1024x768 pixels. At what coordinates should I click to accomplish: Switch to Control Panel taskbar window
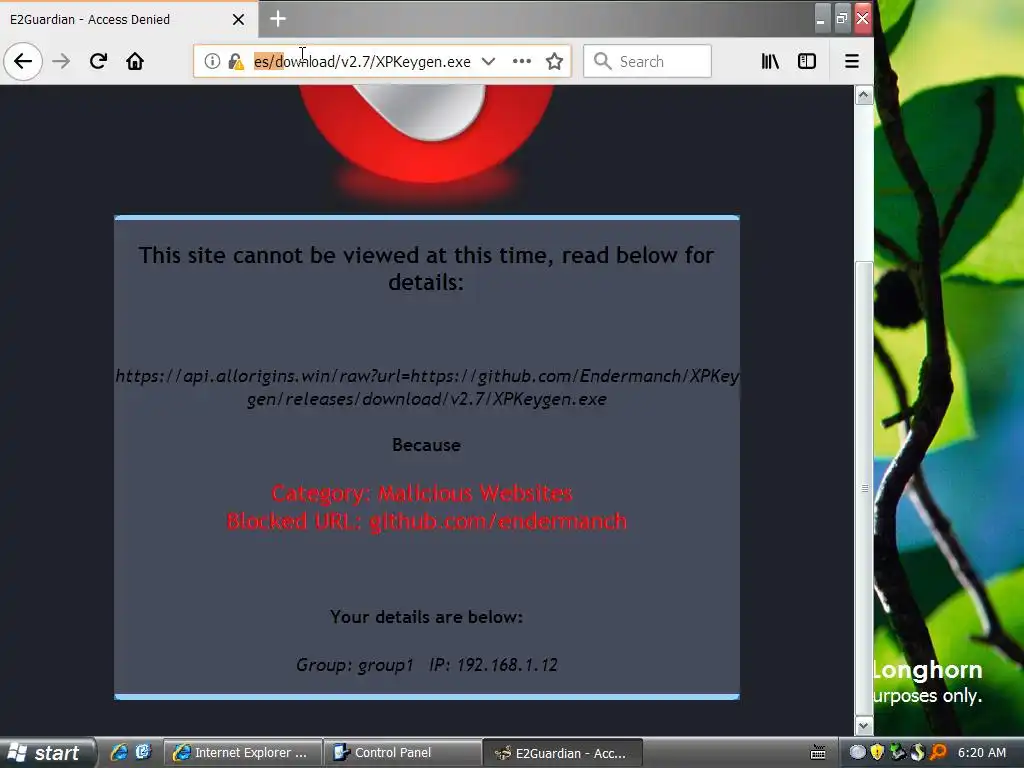(x=403, y=753)
